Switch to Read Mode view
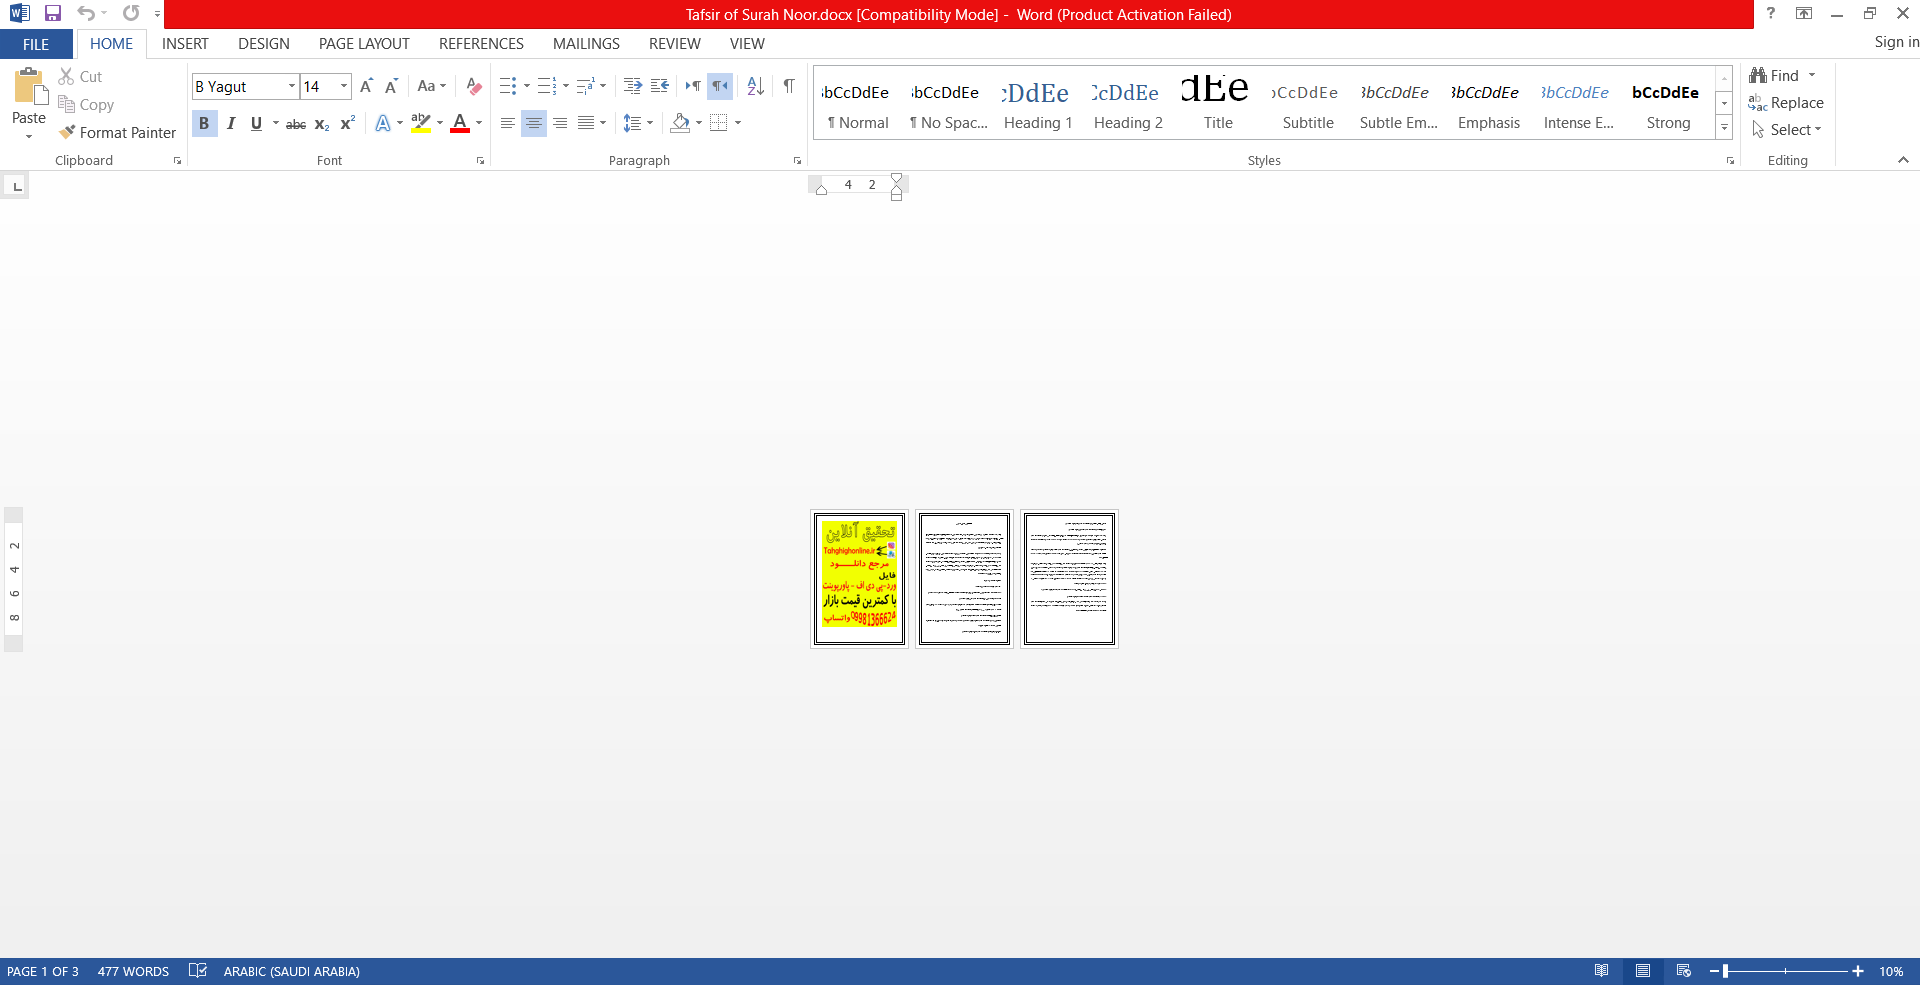 (x=1602, y=971)
